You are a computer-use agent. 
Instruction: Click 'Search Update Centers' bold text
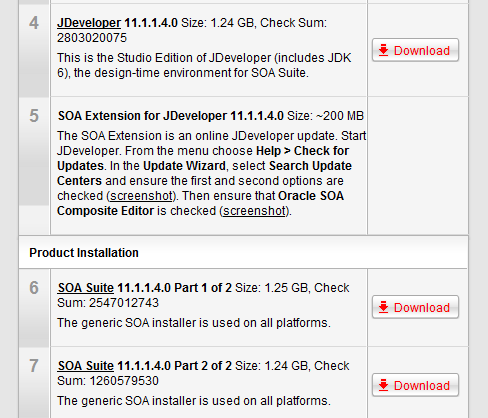204,173
